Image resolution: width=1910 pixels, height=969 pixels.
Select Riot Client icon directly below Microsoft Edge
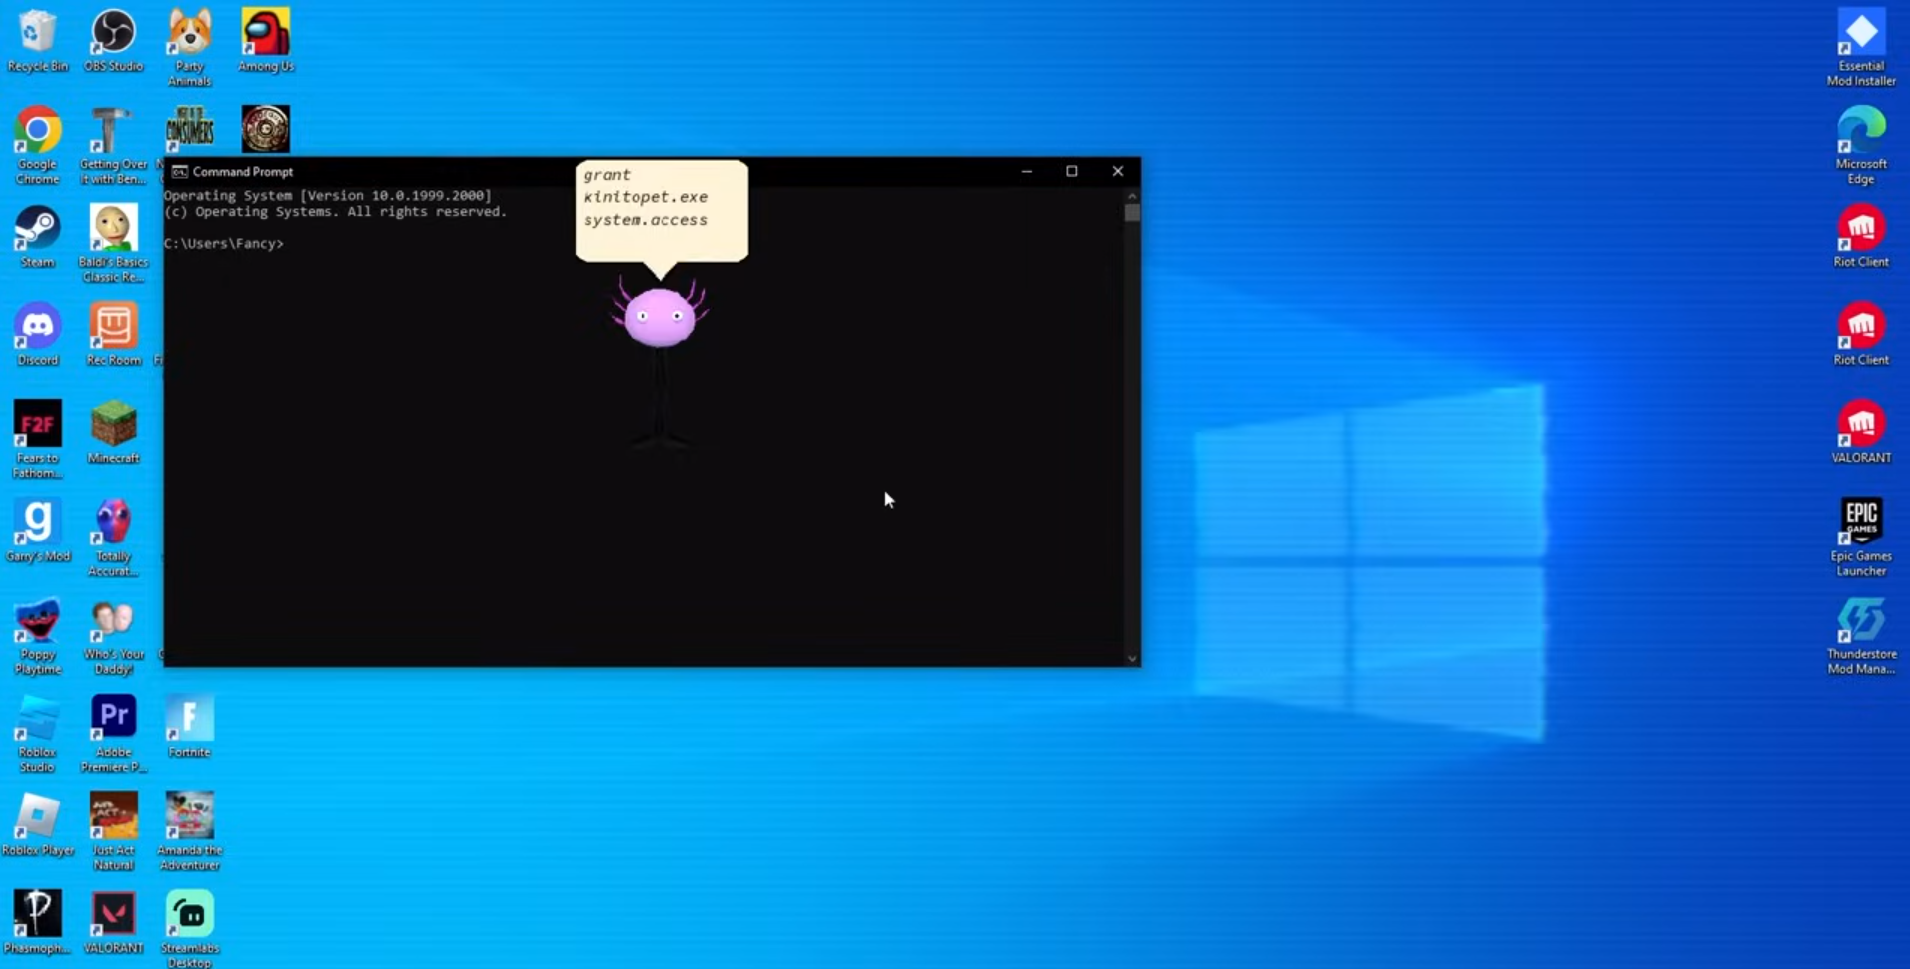[1861, 236]
